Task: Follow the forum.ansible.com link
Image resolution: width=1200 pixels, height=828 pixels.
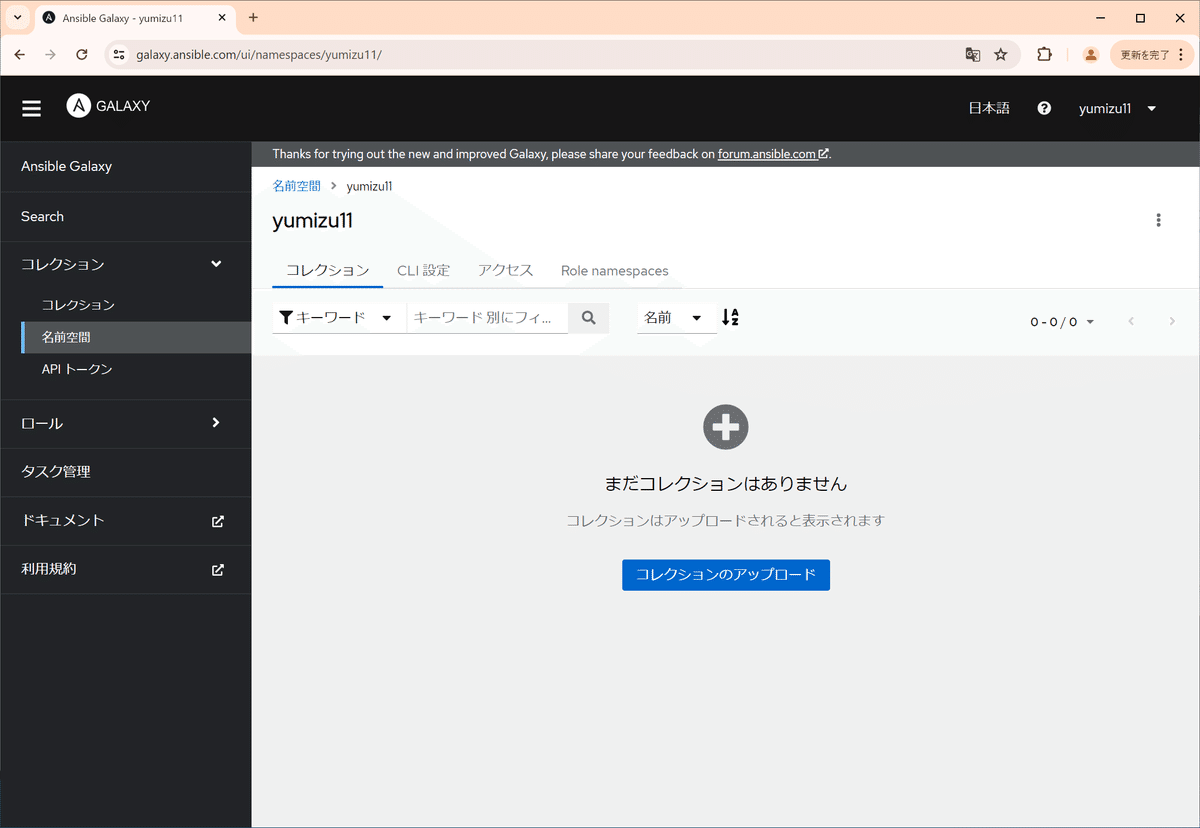Action: (773, 154)
